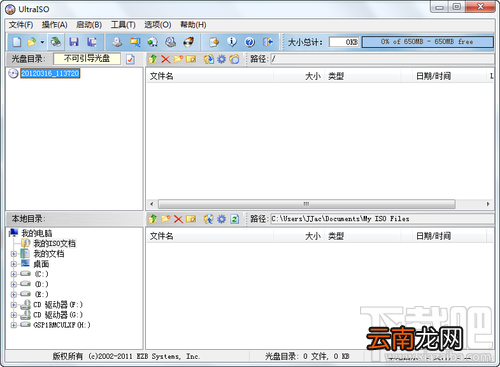The width and height of the screenshot is (500, 367).
Task: Expand the (E:) drive node
Action: (x=14, y=294)
